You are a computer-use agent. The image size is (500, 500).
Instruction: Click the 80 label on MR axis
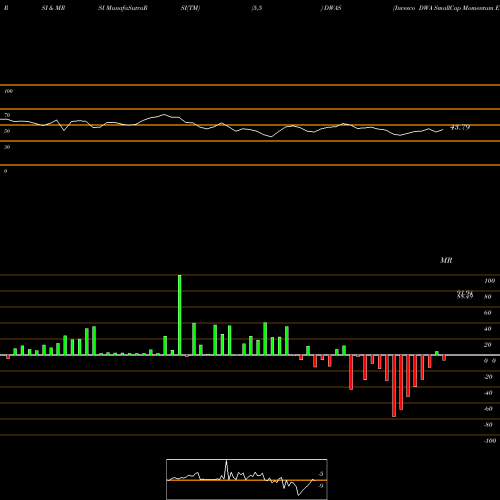click(488, 297)
